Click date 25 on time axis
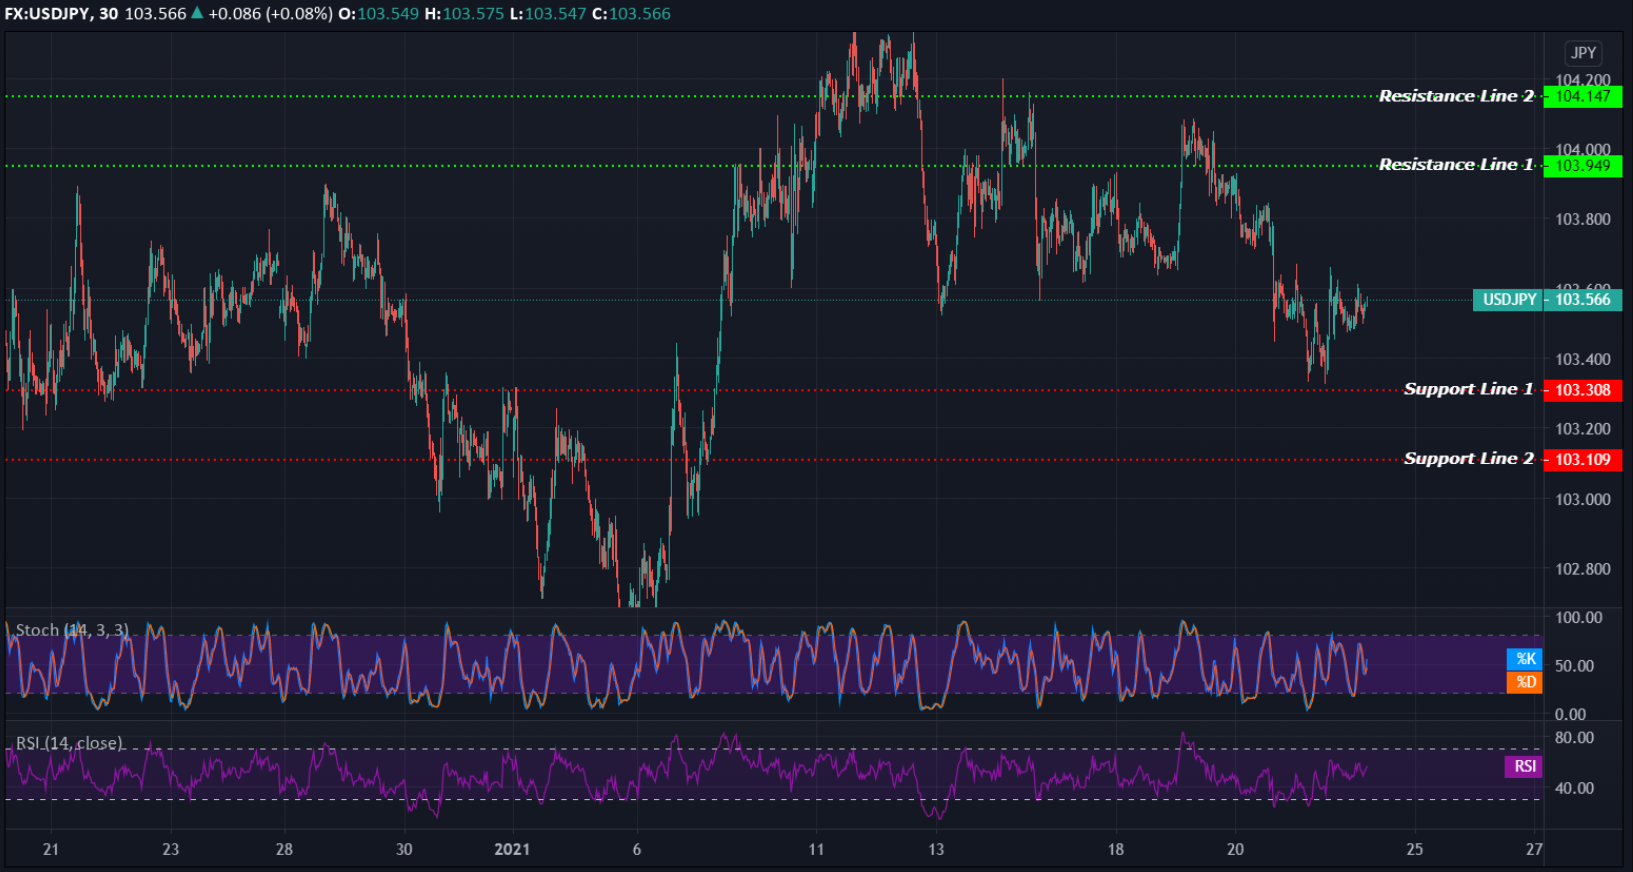This screenshot has width=1633, height=872. [x=1415, y=849]
